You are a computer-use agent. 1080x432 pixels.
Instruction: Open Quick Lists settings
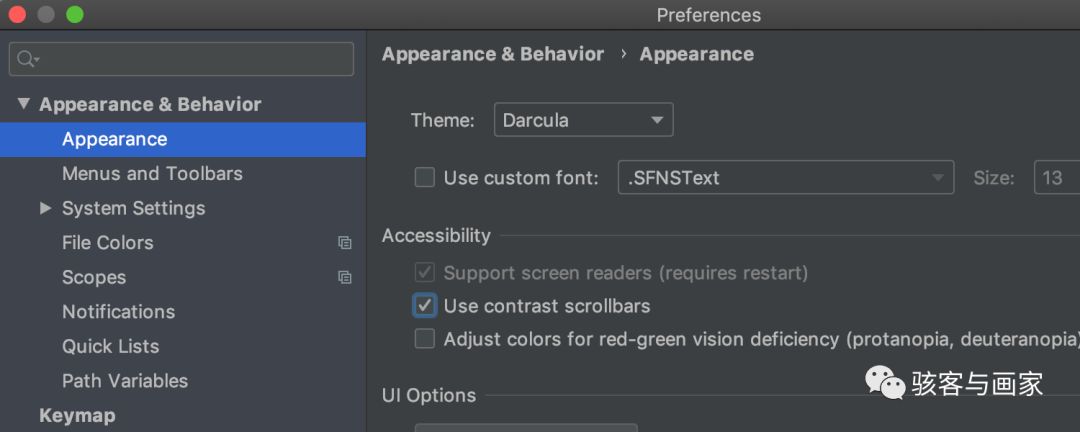[x=110, y=346]
